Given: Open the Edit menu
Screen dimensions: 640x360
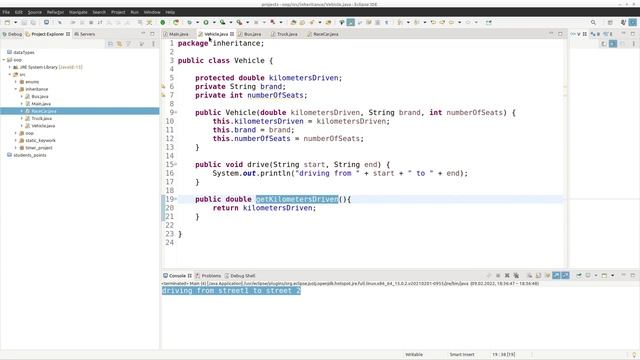Looking at the screenshot, I should tap(19, 12).
